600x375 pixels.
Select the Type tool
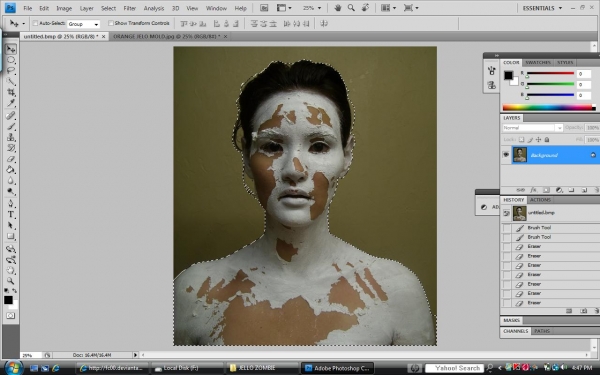click(x=11, y=215)
